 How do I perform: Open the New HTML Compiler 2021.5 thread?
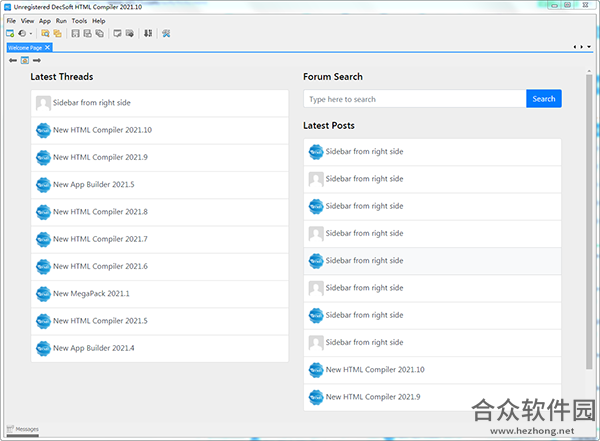(x=160, y=321)
